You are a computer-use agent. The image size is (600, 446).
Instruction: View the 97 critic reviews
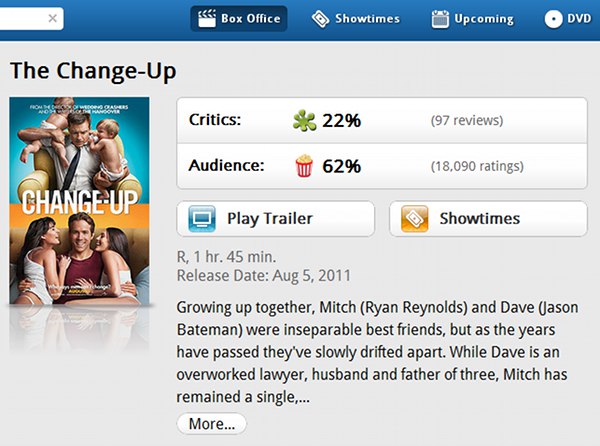[467, 121]
